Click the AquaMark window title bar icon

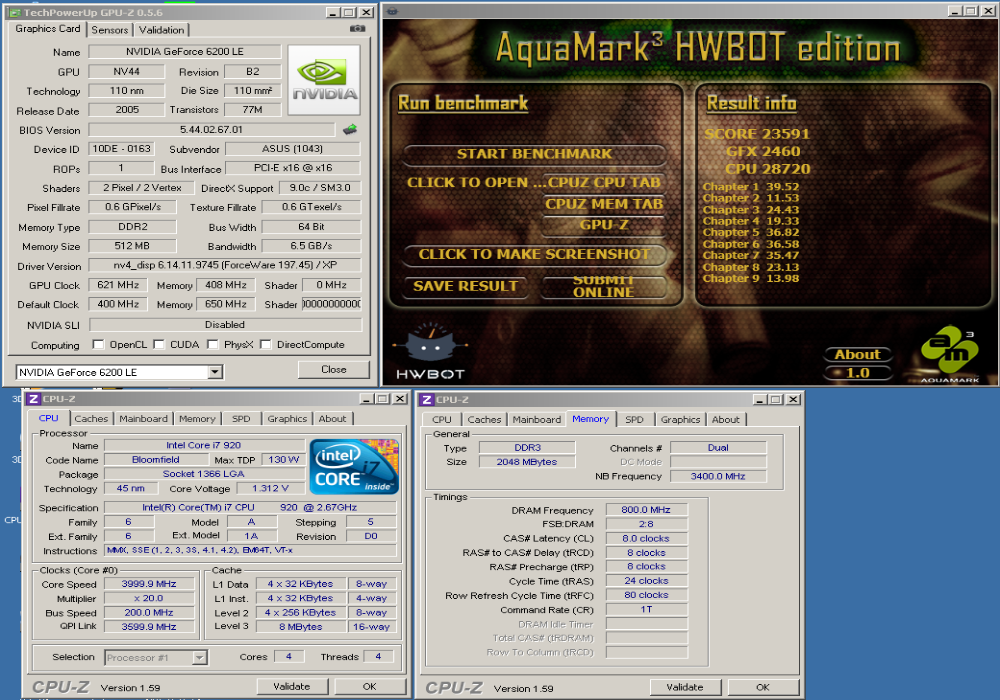[392, 11]
